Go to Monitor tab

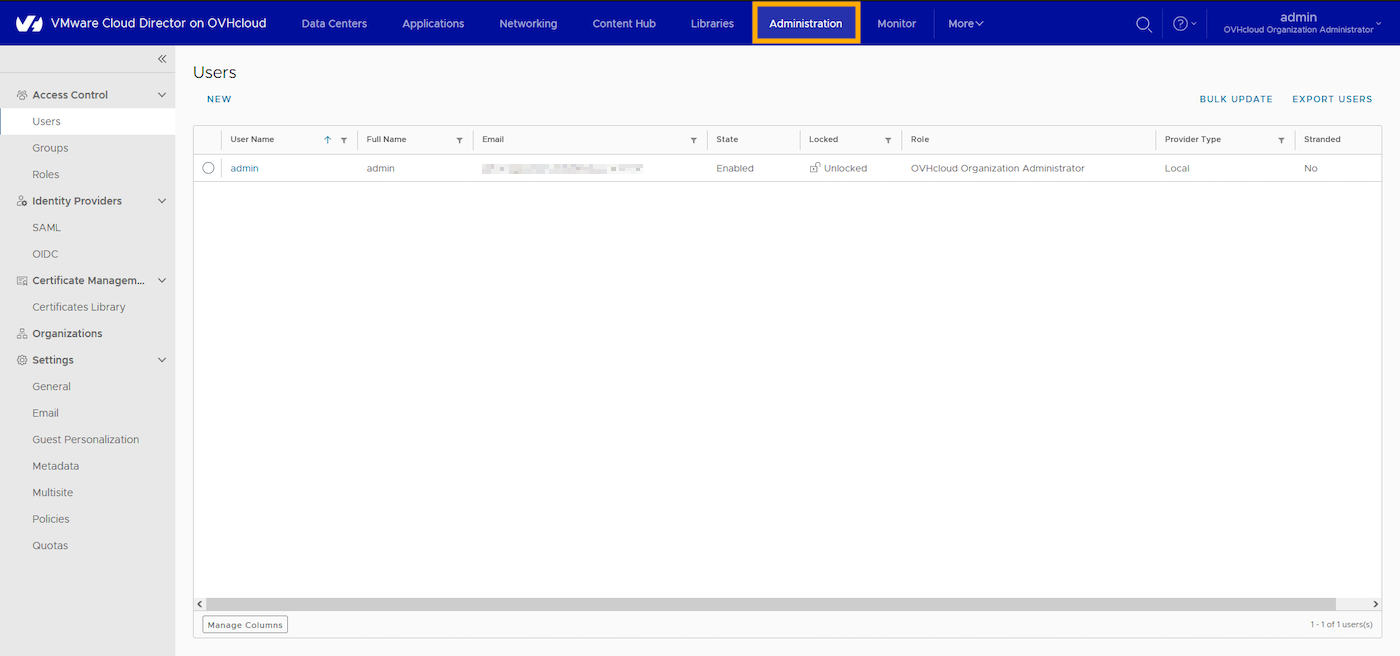[x=896, y=23]
